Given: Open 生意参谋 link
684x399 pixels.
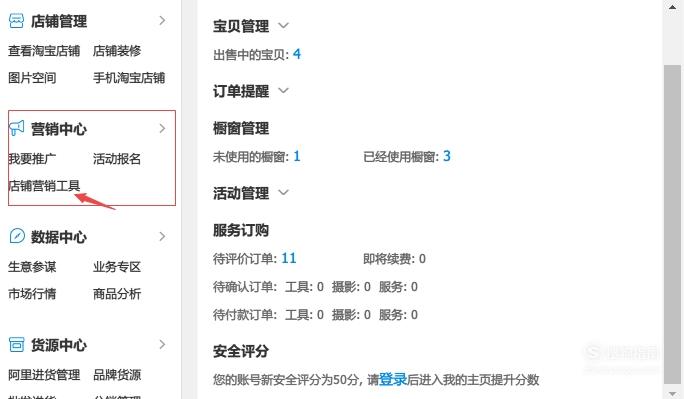Looking at the screenshot, I should pyautogui.click(x=32, y=266).
